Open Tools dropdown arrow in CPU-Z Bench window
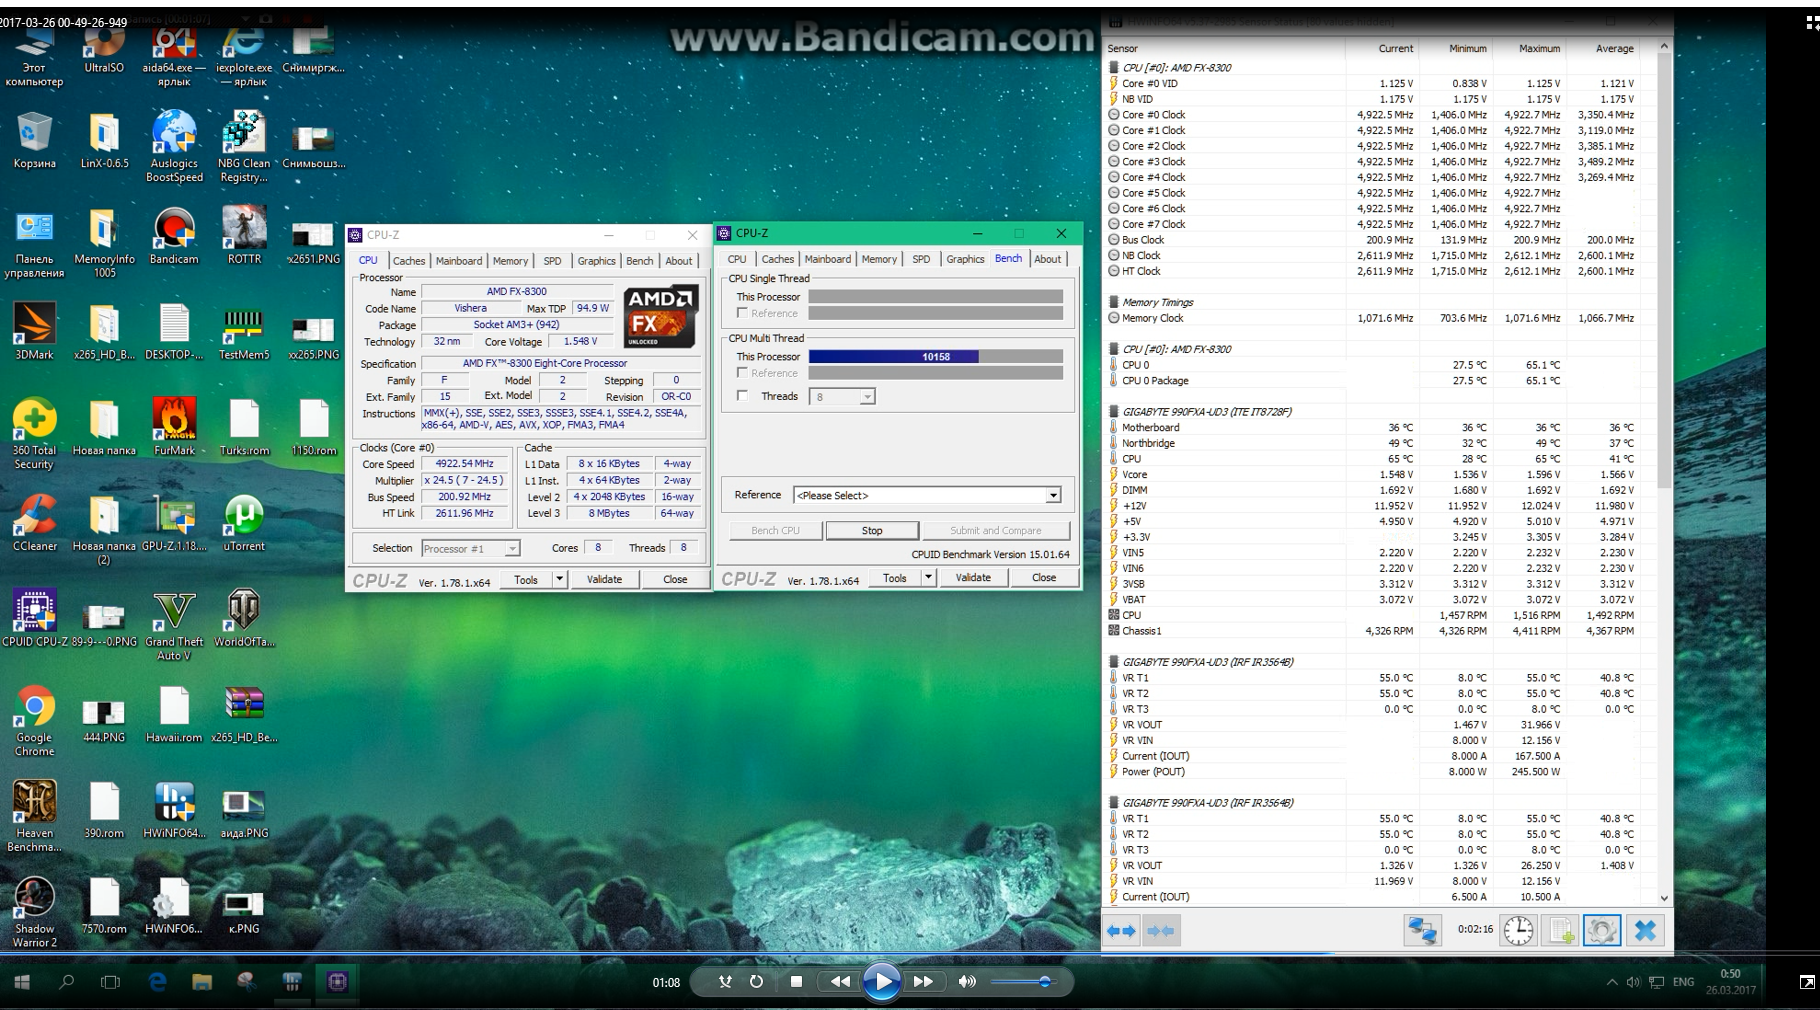 pos(928,577)
